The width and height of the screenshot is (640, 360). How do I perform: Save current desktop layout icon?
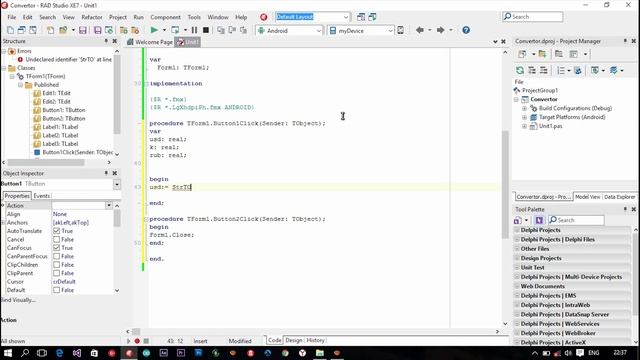(x=361, y=17)
